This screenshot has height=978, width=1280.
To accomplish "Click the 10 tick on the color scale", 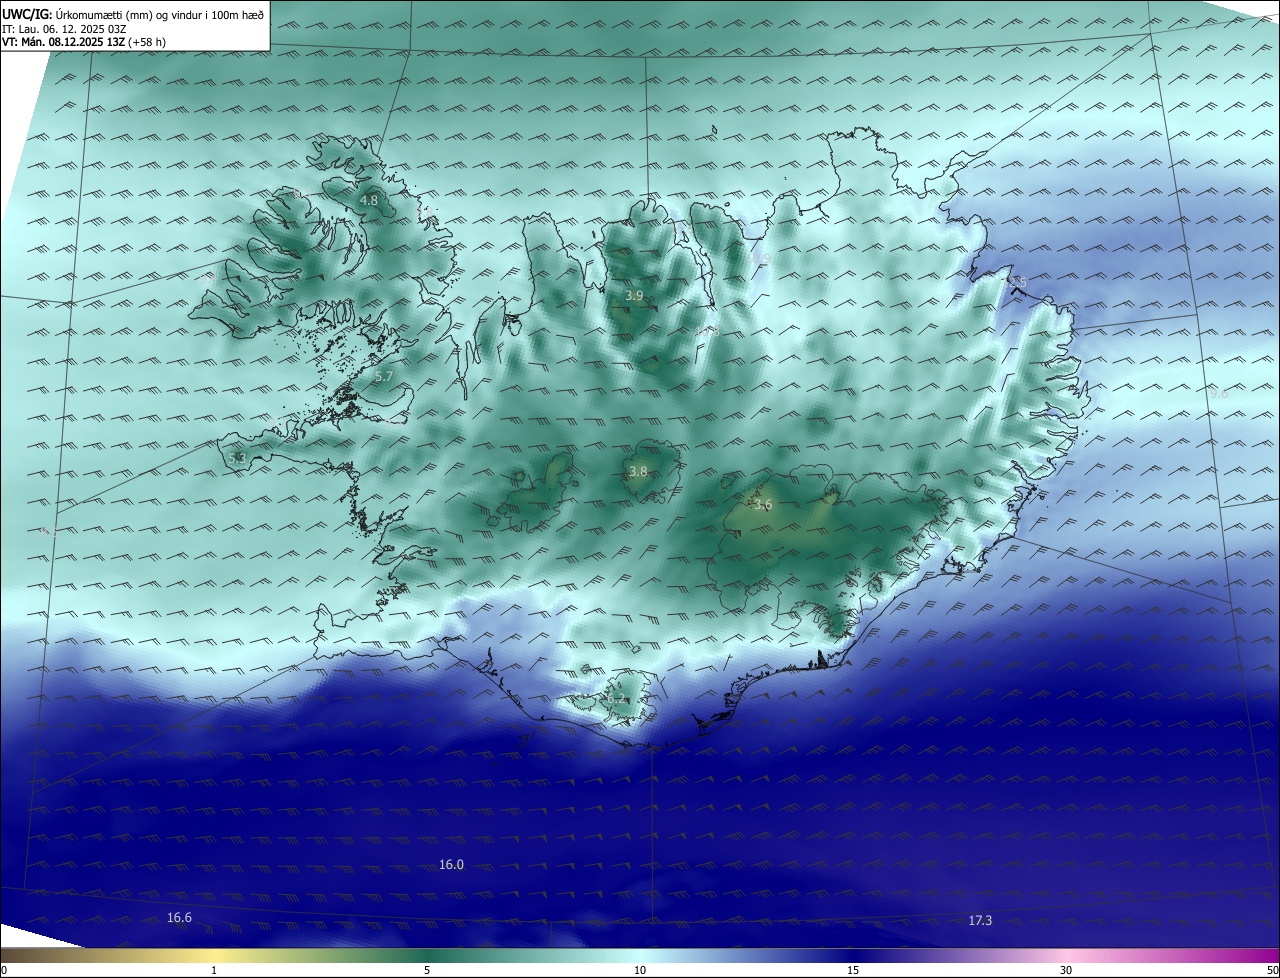I will coord(640,970).
